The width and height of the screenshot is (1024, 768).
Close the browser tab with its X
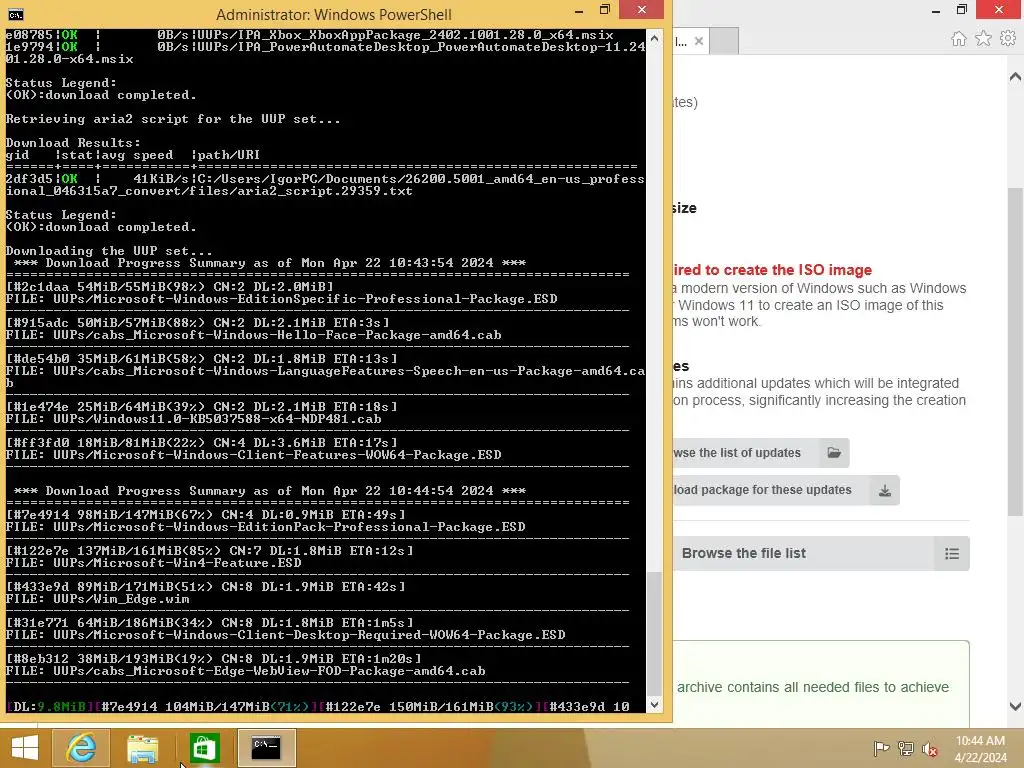click(699, 41)
